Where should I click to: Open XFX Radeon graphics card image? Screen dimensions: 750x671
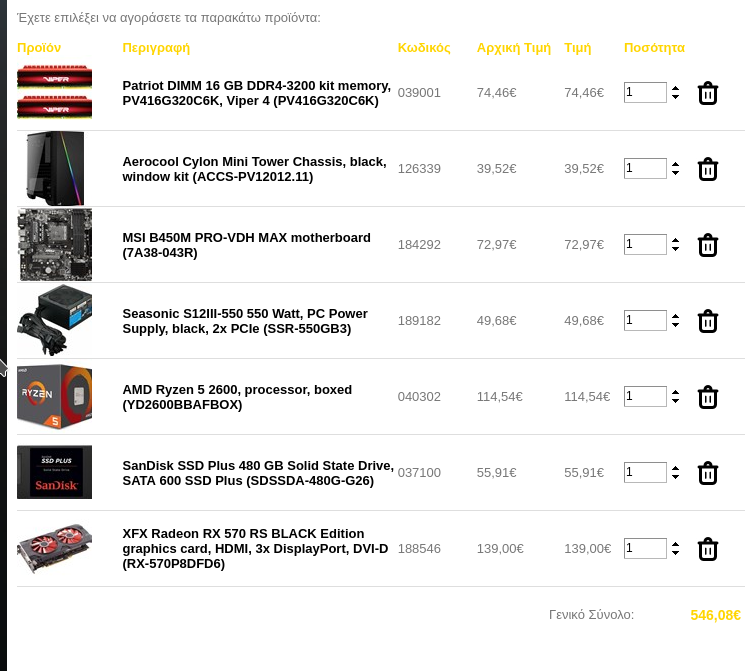pyautogui.click(x=54, y=548)
